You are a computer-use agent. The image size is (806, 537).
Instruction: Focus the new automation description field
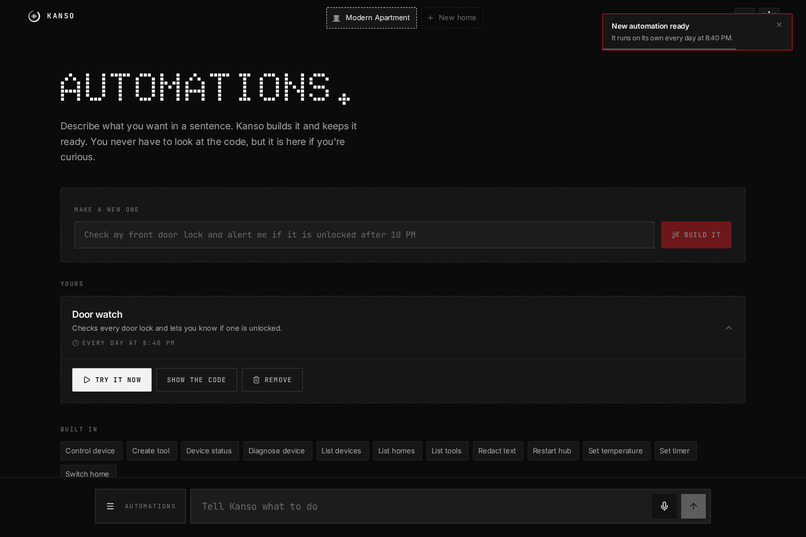364,235
